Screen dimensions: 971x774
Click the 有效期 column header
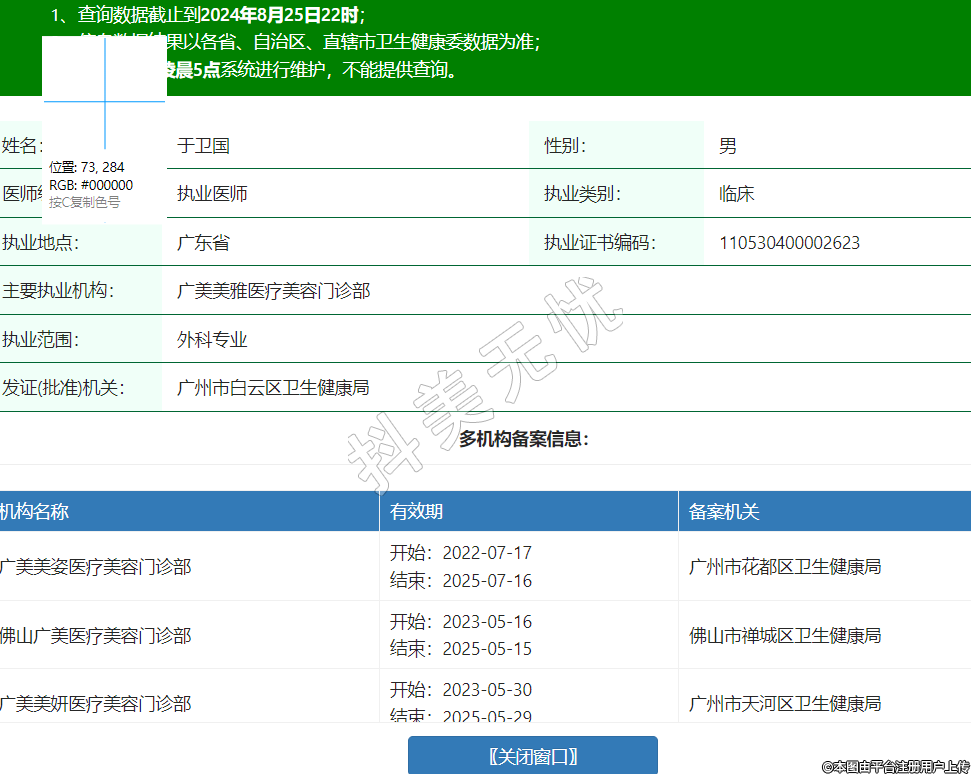[x=416, y=512]
